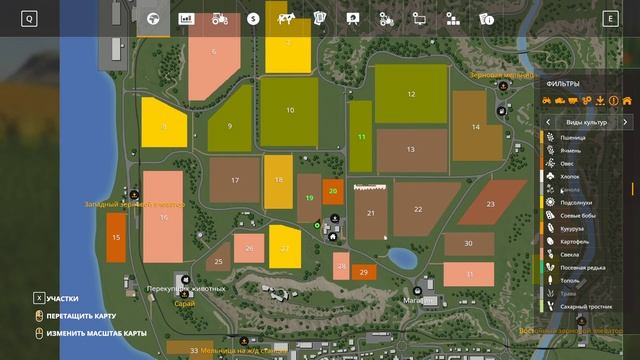Open general settings gear-monitor icon
640x360 pixels.
[419, 19]
